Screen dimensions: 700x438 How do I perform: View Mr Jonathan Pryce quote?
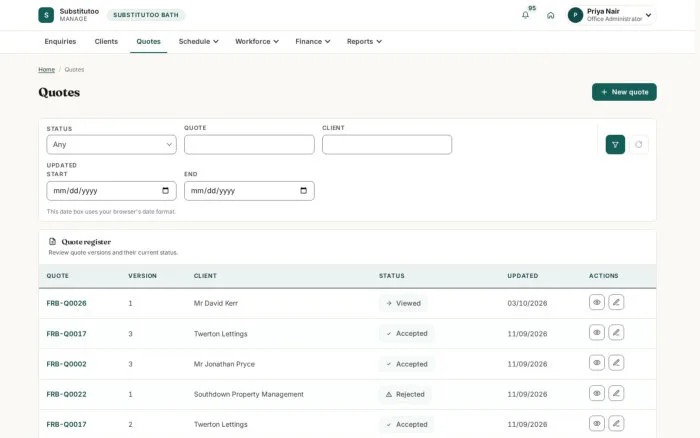coord(597,363)
